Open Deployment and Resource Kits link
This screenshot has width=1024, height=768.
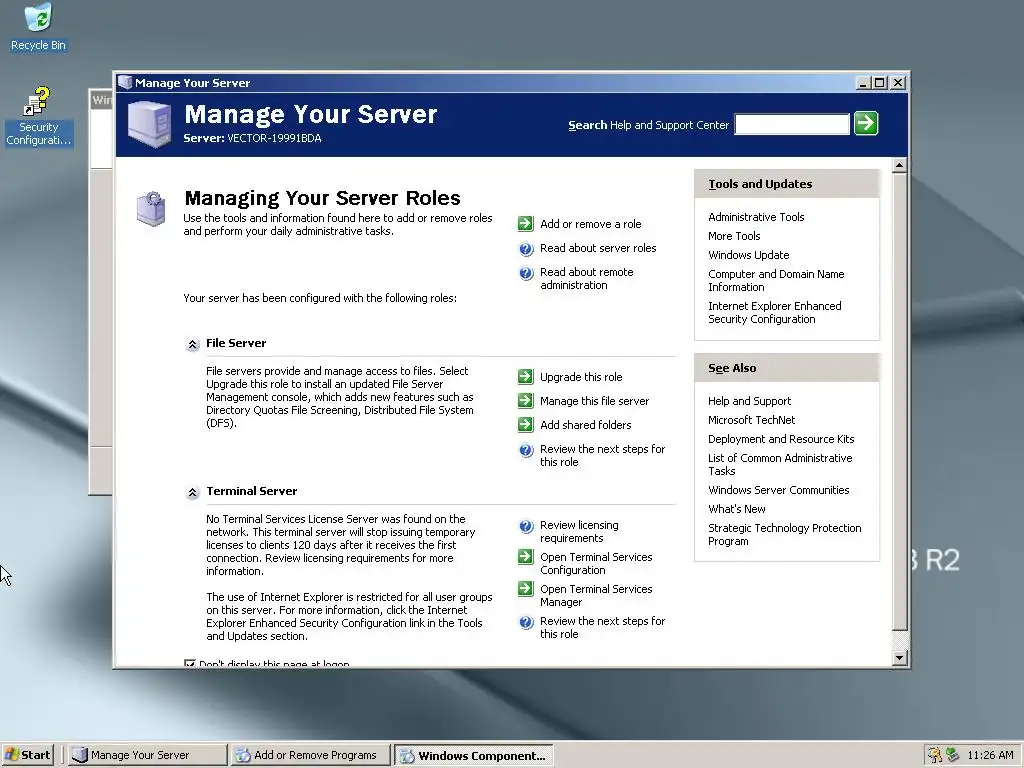point(781,439)
